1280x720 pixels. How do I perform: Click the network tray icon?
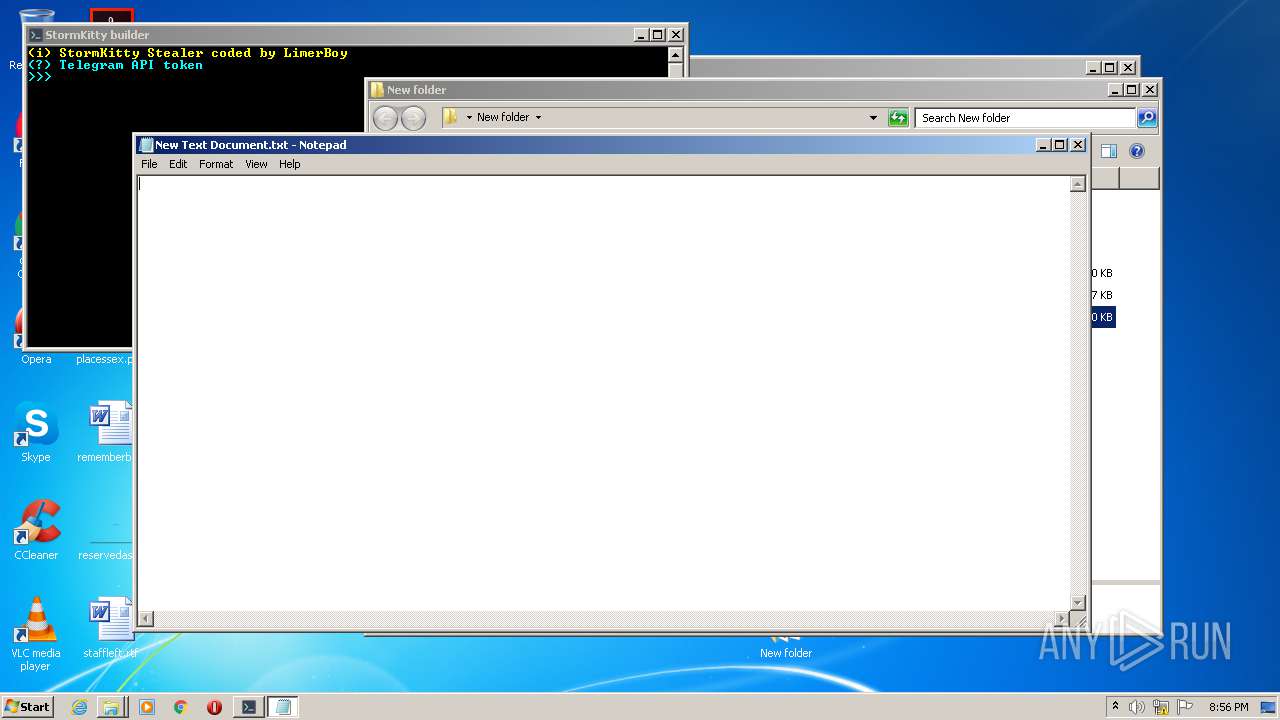coord(1161,707)
